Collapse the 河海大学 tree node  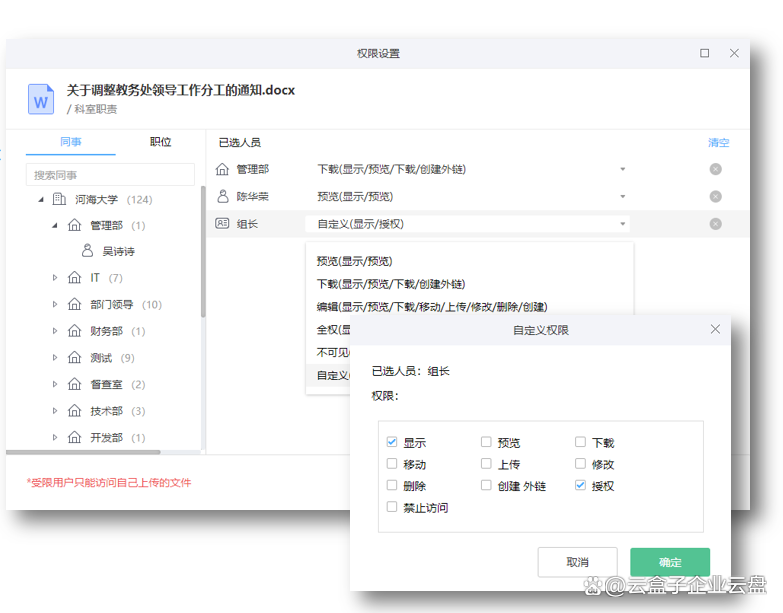coord(41,200)
